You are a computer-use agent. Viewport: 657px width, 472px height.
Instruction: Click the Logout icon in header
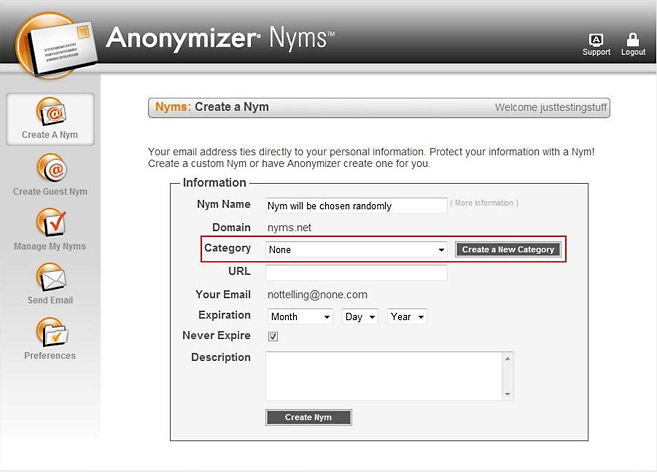point(633,39)
